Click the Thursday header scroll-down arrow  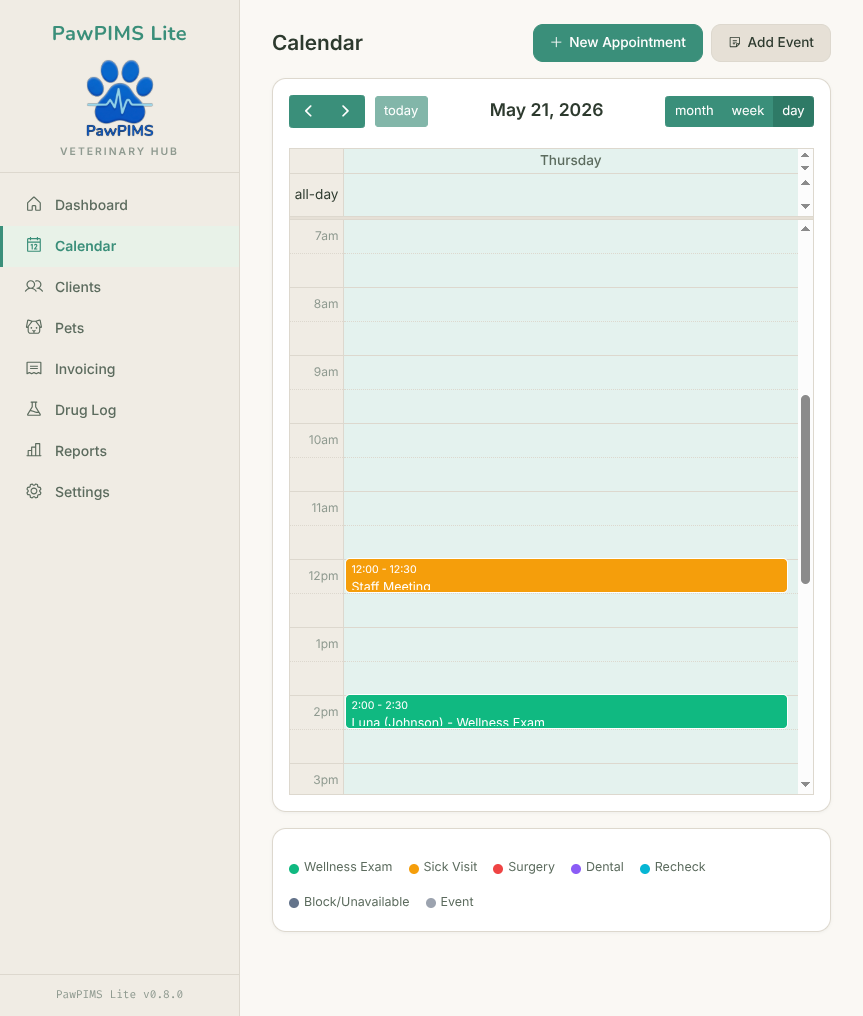click(805, 167)
